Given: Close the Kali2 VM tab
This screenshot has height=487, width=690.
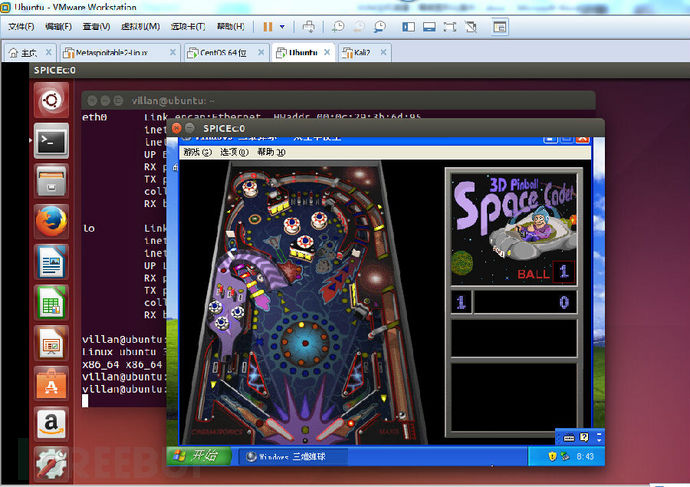Looking at the screenshot, I should [x=383, y=52].
